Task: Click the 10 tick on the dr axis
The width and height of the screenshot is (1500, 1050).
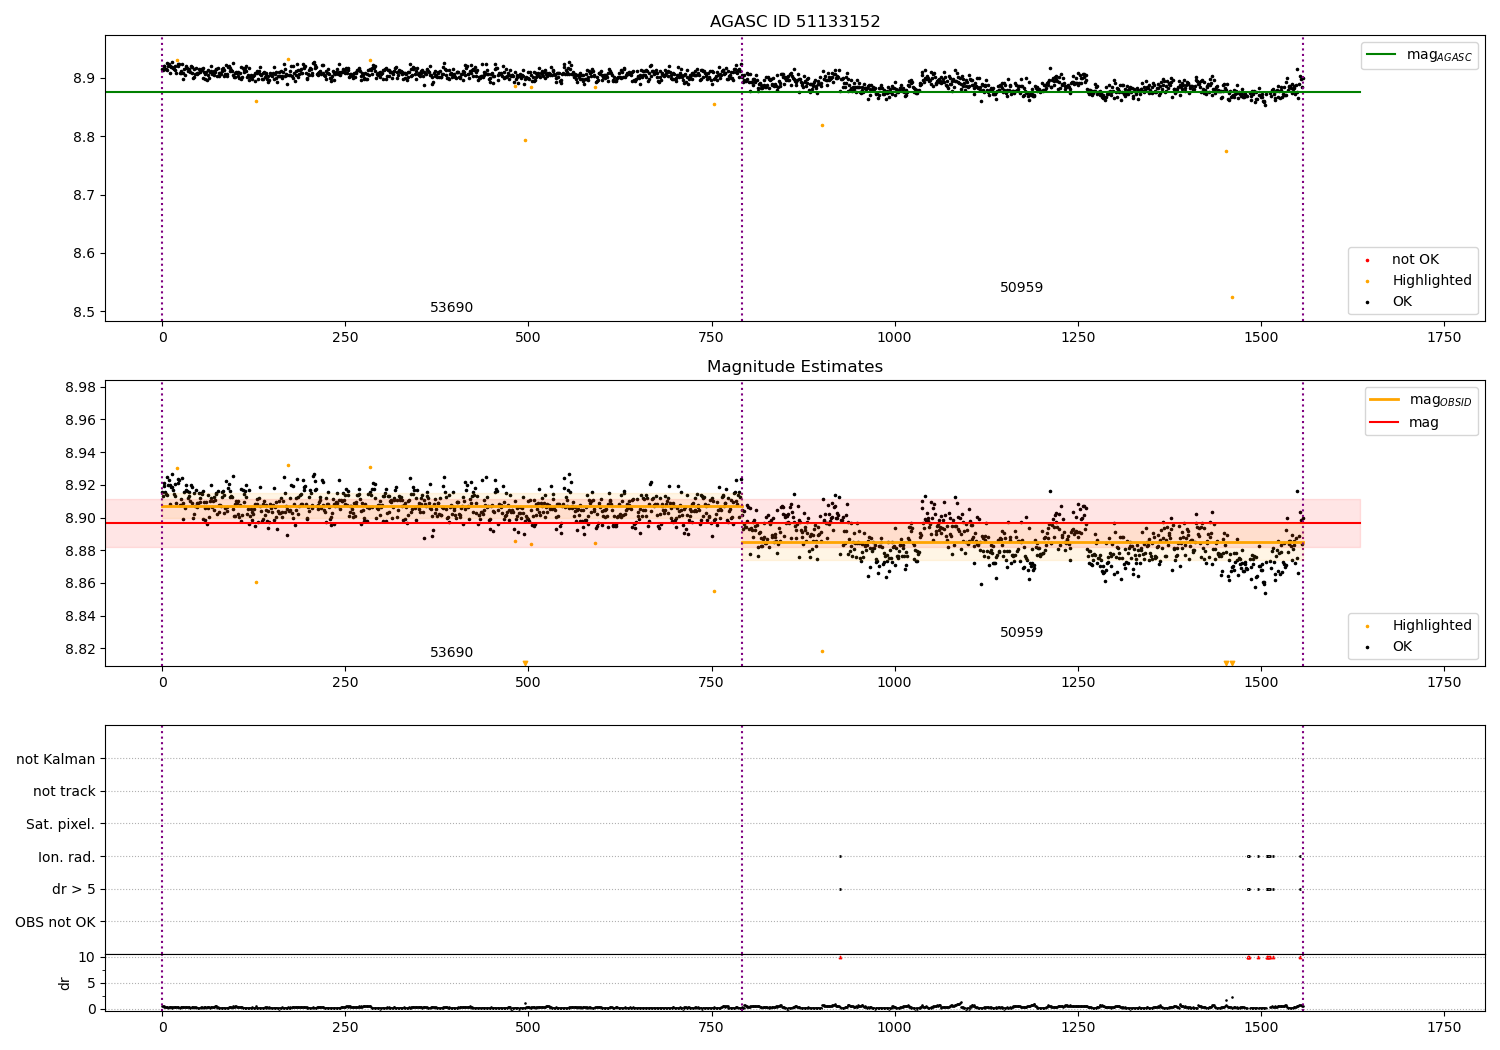Action: 87,958
